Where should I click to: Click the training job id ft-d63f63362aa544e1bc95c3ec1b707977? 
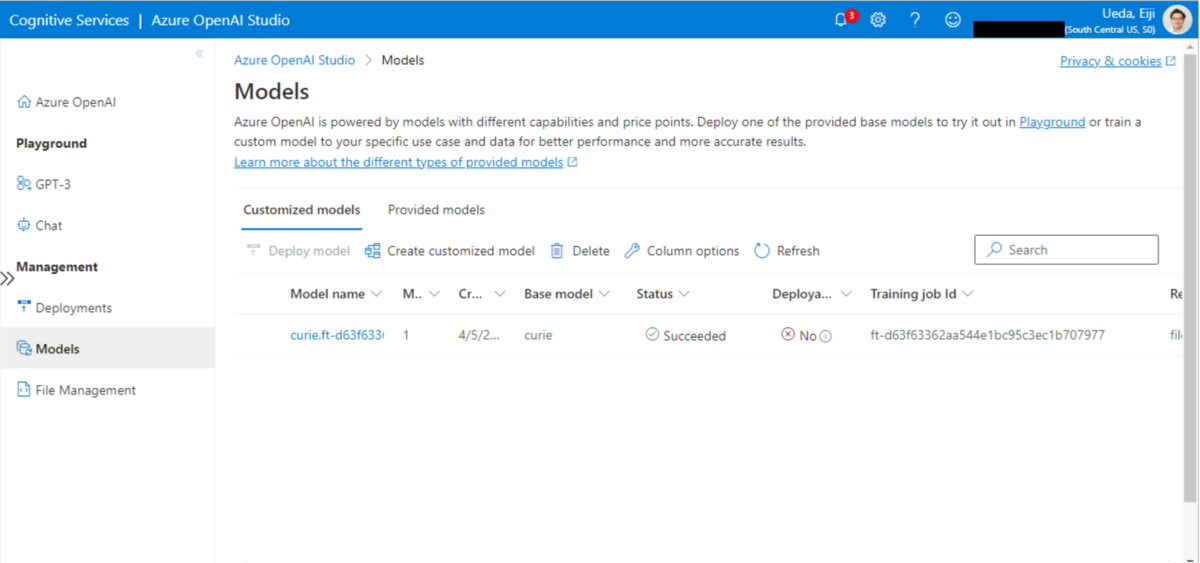pyautogui.click(x=987, y=335)
